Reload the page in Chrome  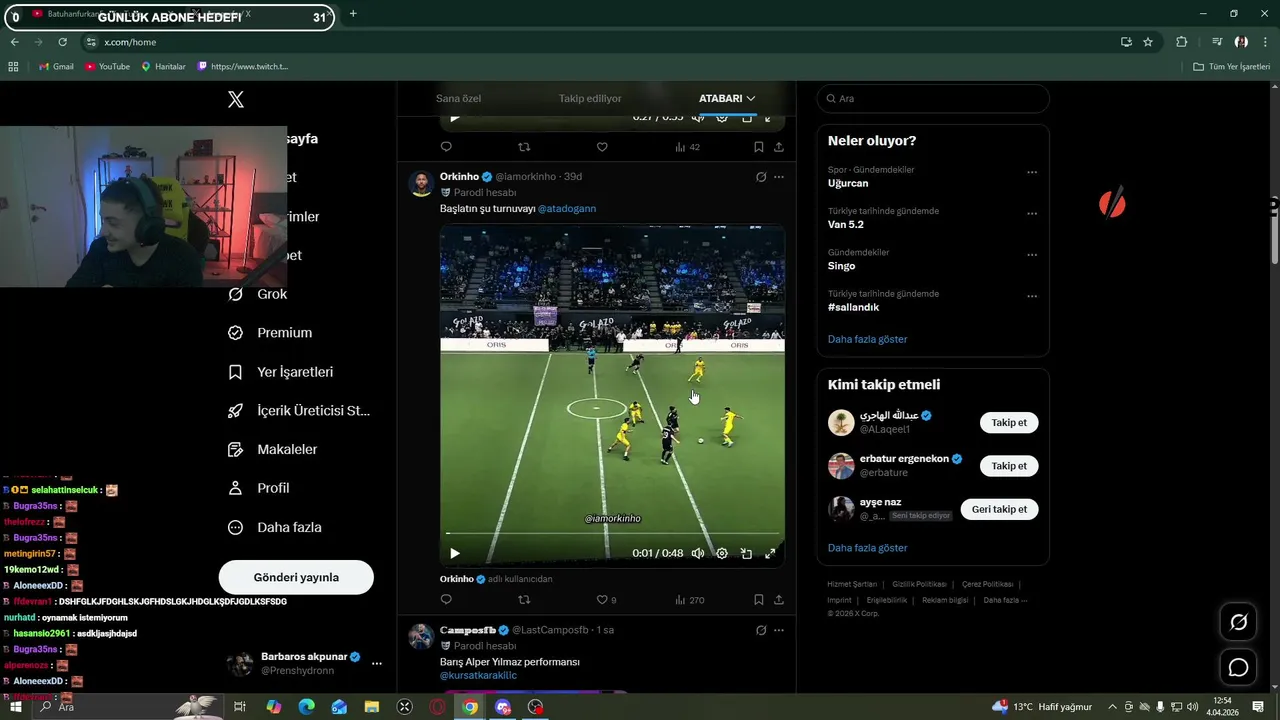(x=62, y=42)
